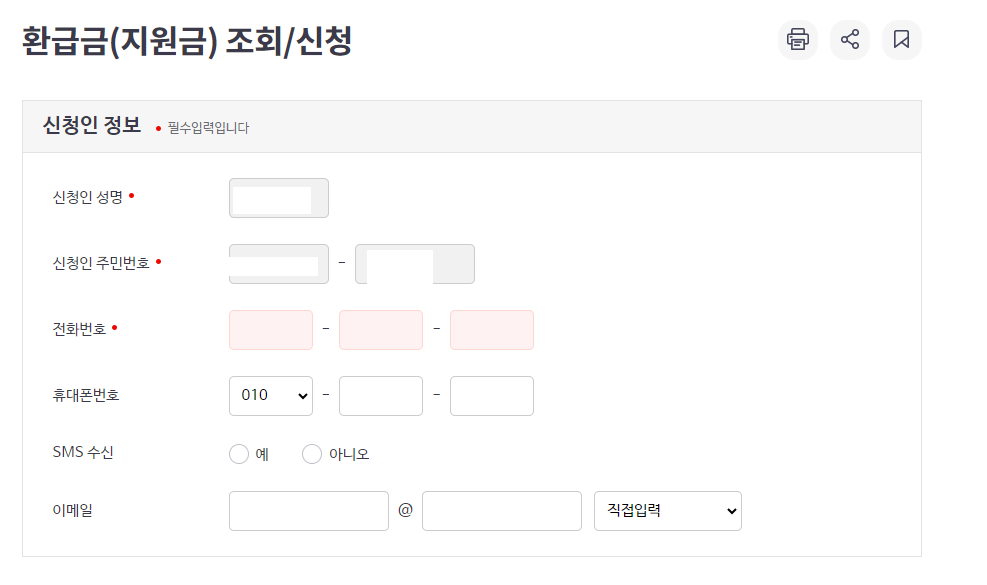The width and height of the screenshot is (987, 585).
Task: Click the email username input field
Action: [x=308, y=510]
